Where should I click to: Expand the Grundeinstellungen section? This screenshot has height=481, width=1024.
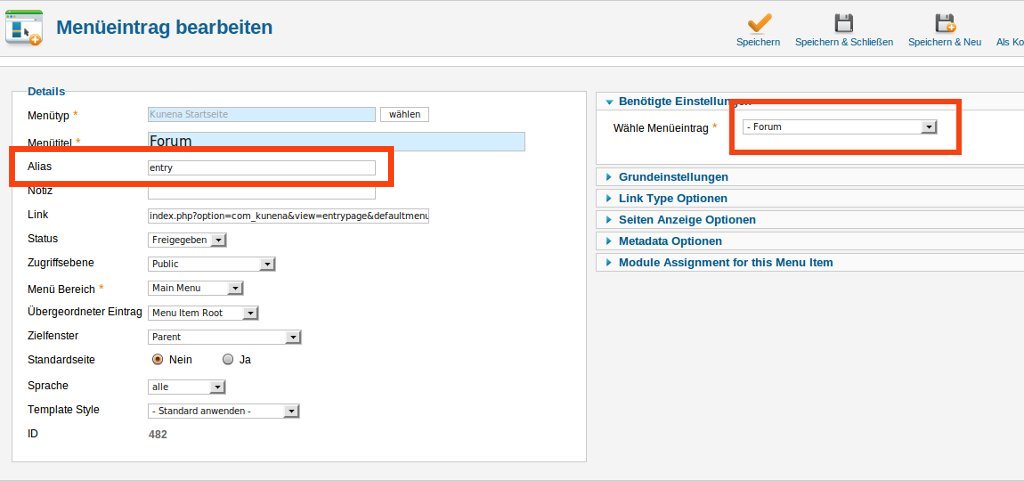pyautogui.click(x=673, y=177)
